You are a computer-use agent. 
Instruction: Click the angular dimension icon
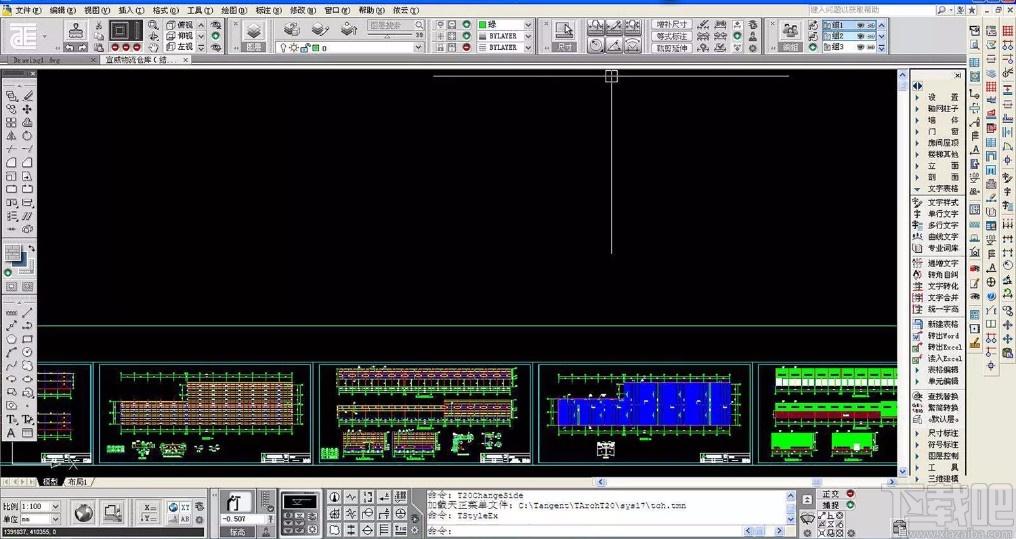[x=614, y=45]
